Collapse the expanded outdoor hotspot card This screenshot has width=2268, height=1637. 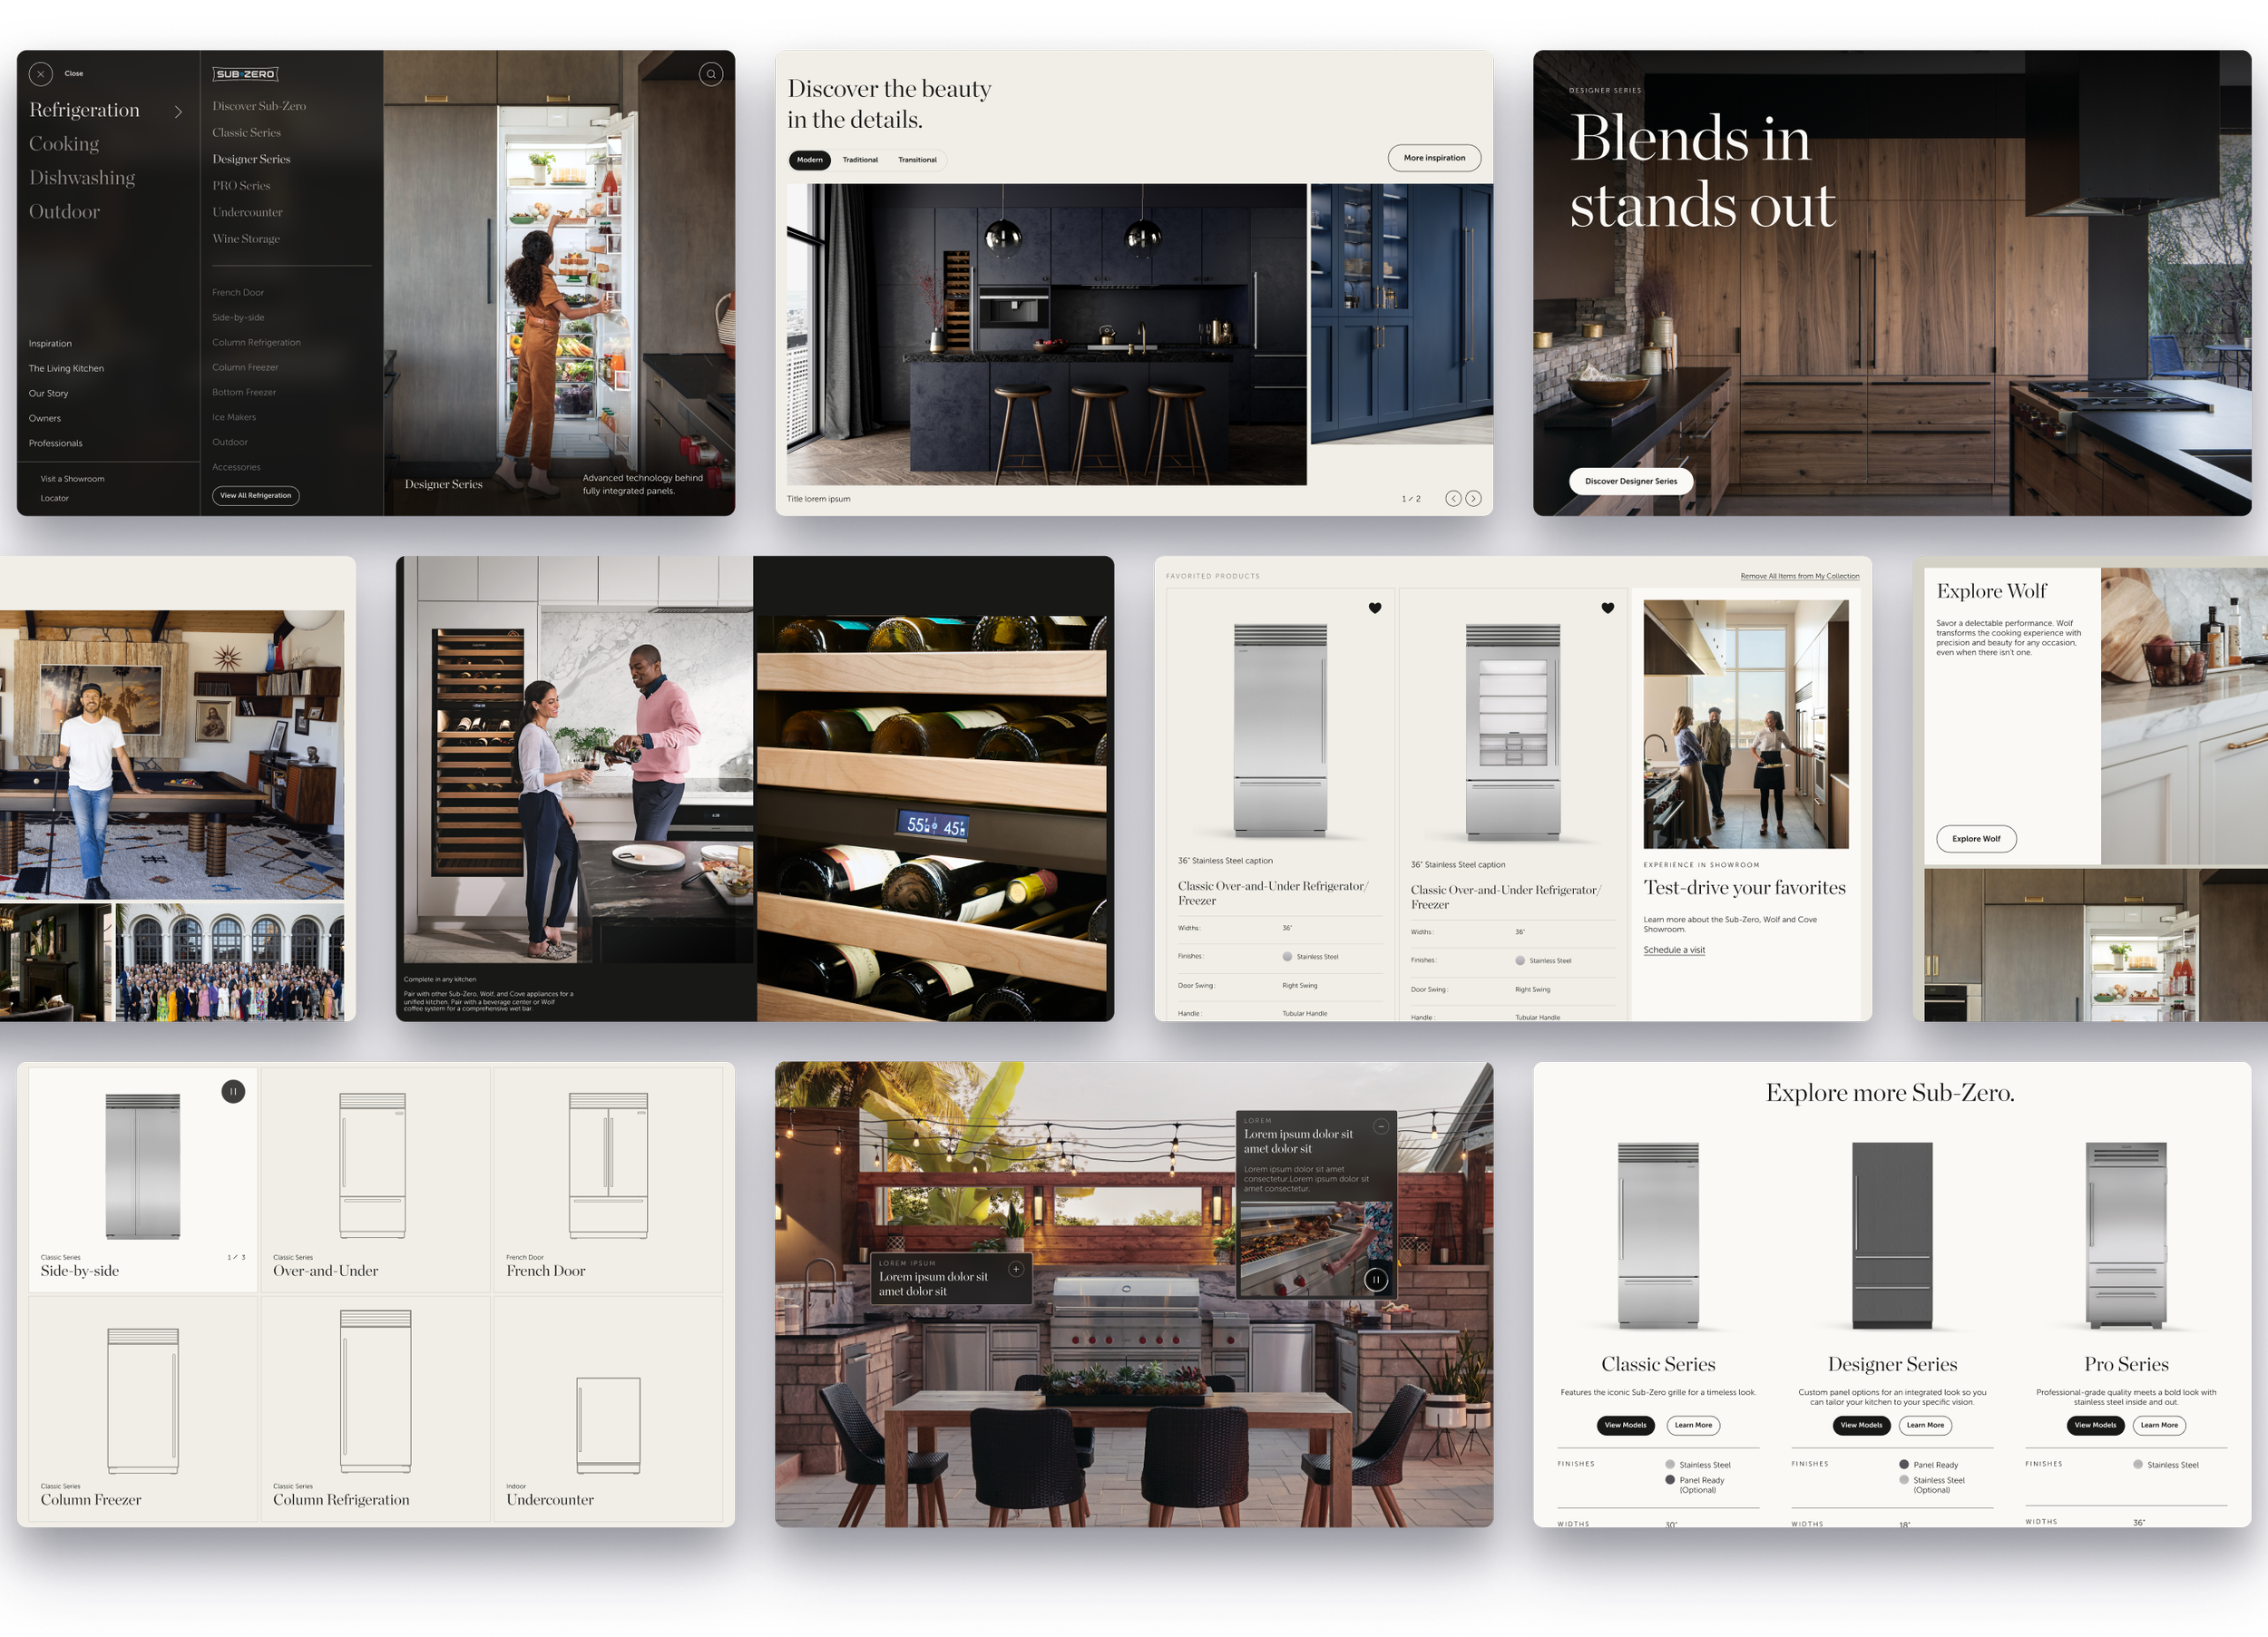pos(1381,1126)
